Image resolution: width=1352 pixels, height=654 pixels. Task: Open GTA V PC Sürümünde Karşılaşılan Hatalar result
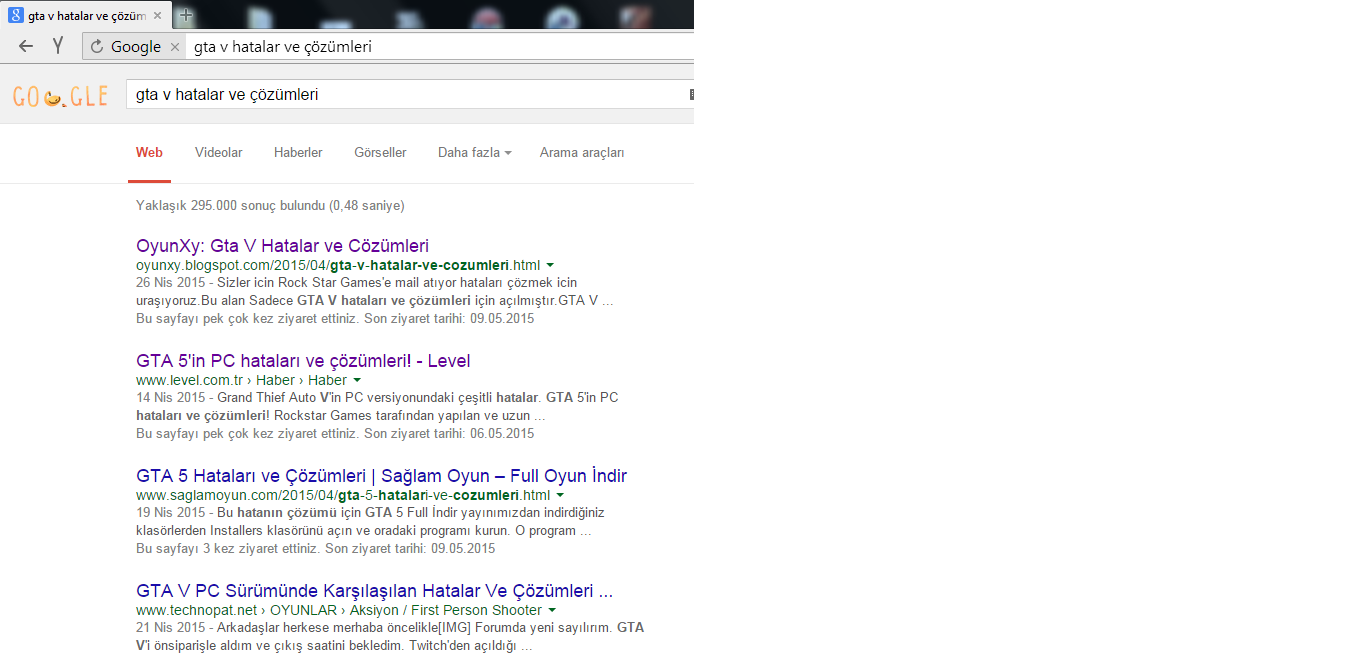point(374,591)
